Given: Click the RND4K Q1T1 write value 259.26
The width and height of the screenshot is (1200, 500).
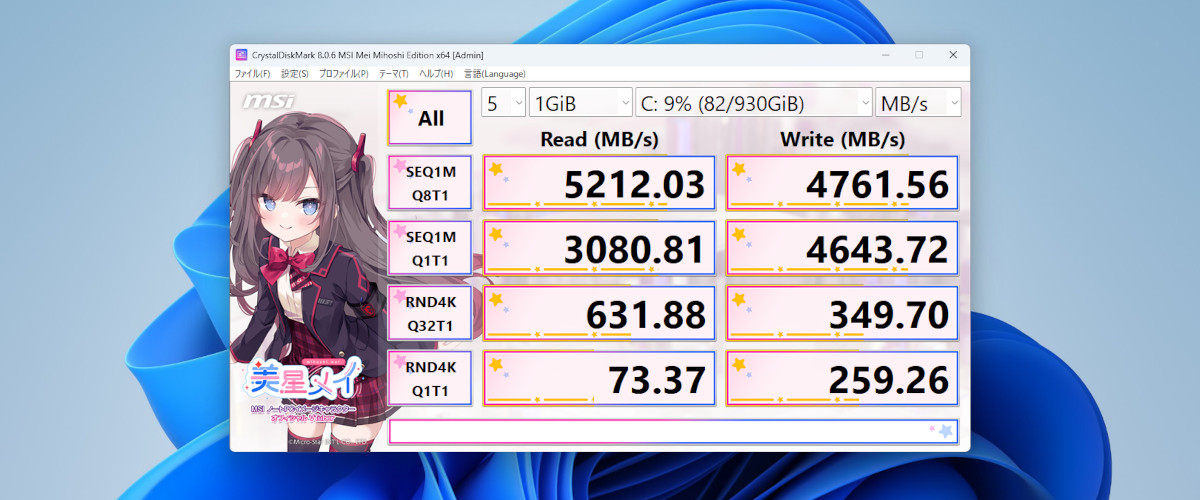Looking at the screenshot, I should click(843, 379).
